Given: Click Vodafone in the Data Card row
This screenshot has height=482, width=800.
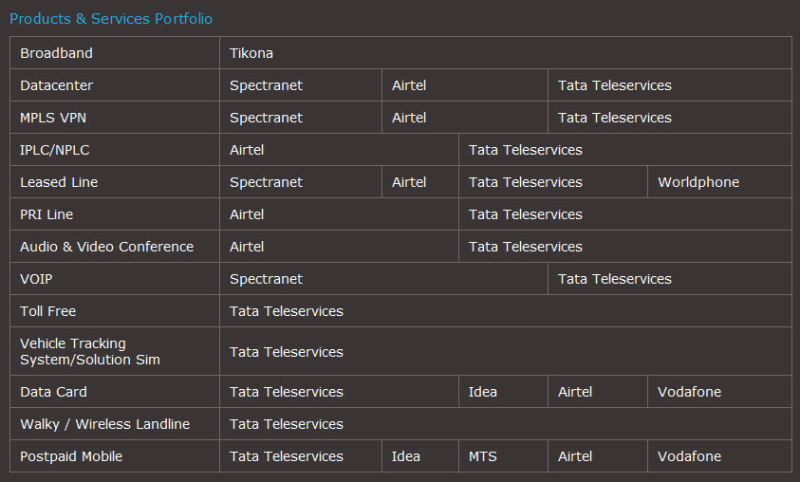Looking at the screenshot, I should coord(689,392).
